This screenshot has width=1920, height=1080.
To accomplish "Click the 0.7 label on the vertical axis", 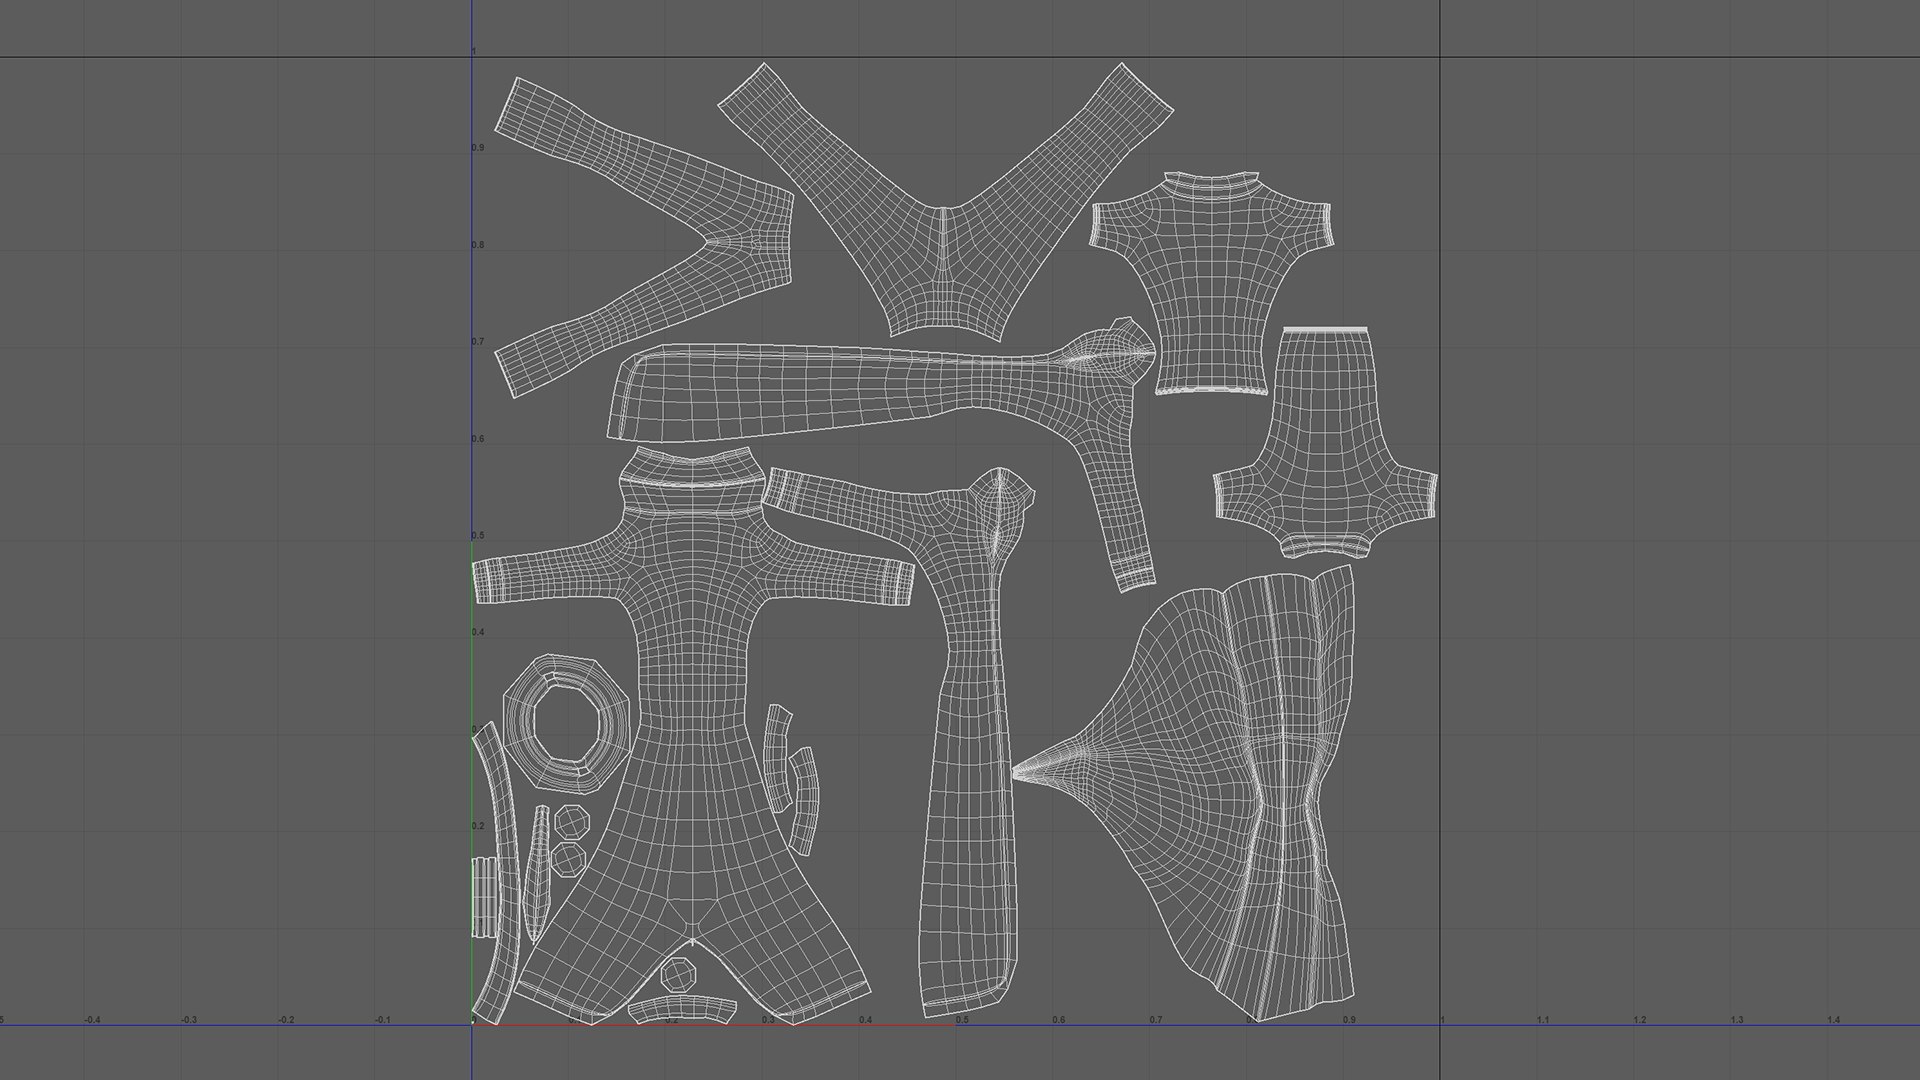I will [x=478, y=342].
